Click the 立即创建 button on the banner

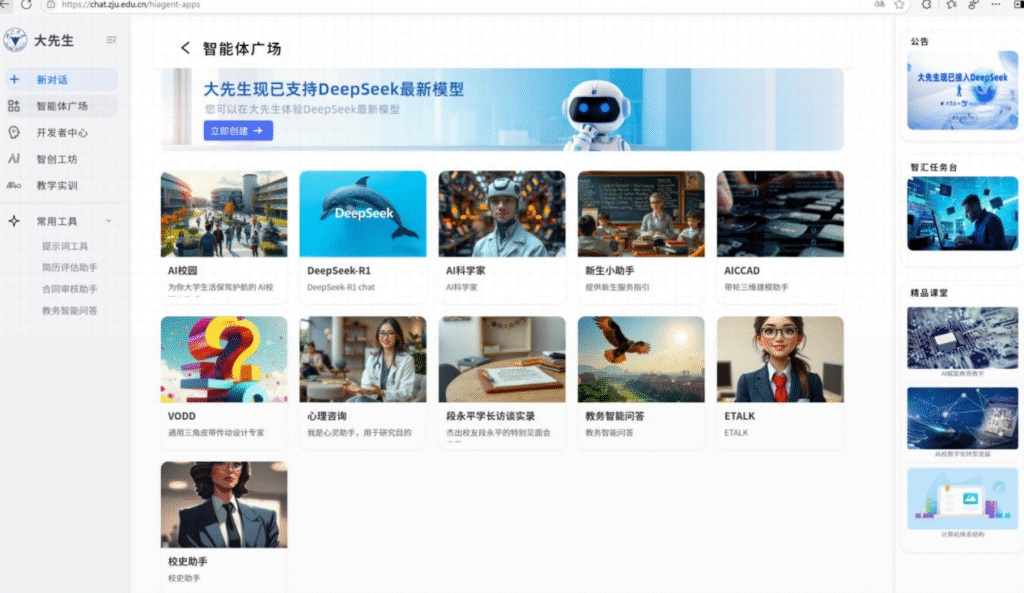(238, 130)
